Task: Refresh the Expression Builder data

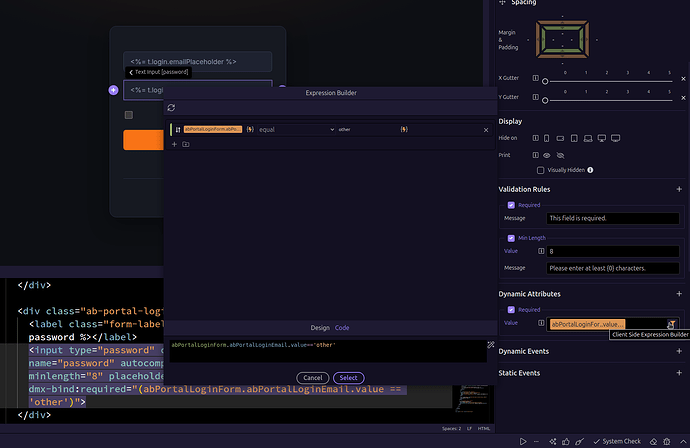Action: 171,108
